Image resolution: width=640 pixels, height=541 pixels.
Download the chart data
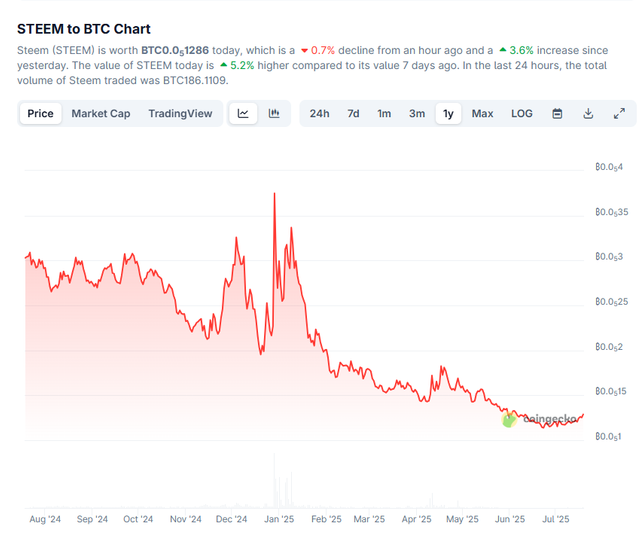tap(588, 114)
